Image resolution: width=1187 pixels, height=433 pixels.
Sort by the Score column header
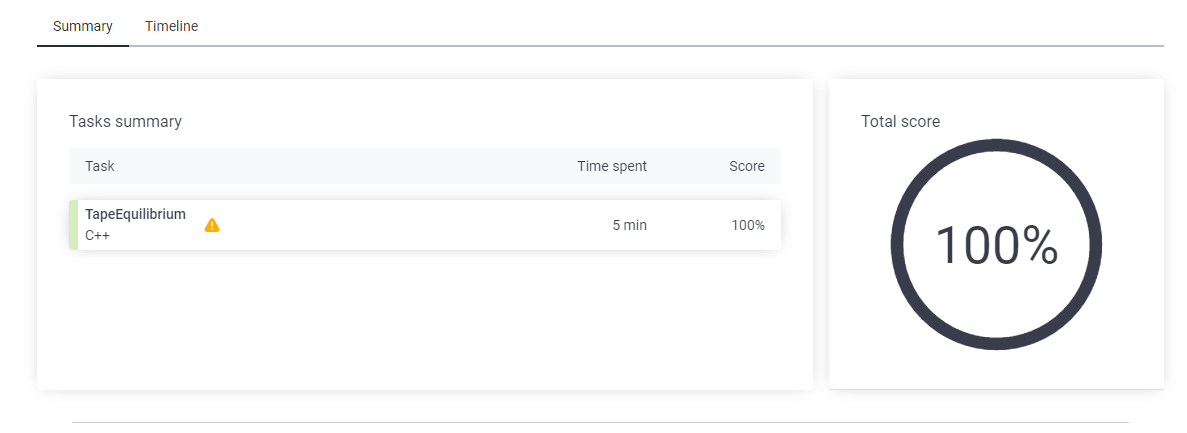coord(746,166)
